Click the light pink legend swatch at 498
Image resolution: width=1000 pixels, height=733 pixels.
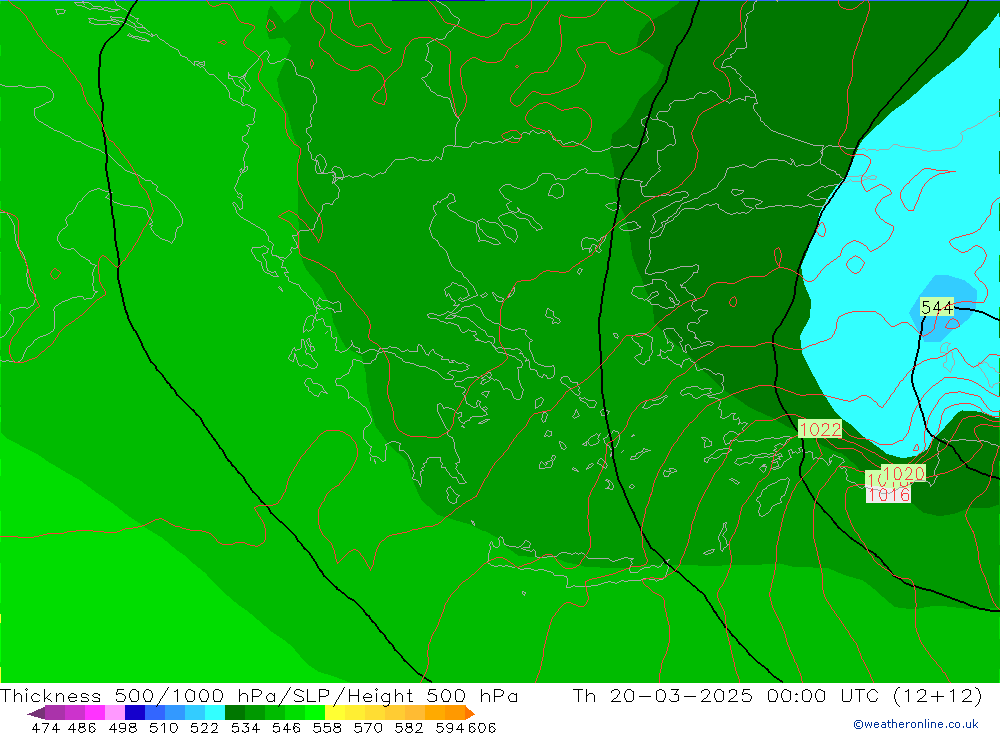pos(115,713)
